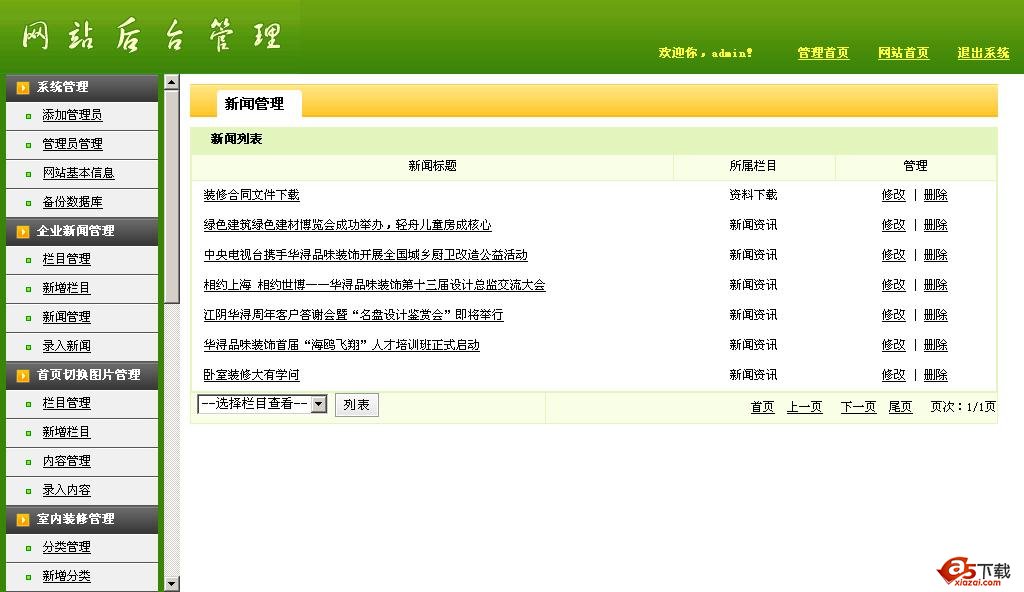The height and width of the screenshot is (592, 1024).
Task: Select the 新闻管理 tab
Action: pos(259,103)
